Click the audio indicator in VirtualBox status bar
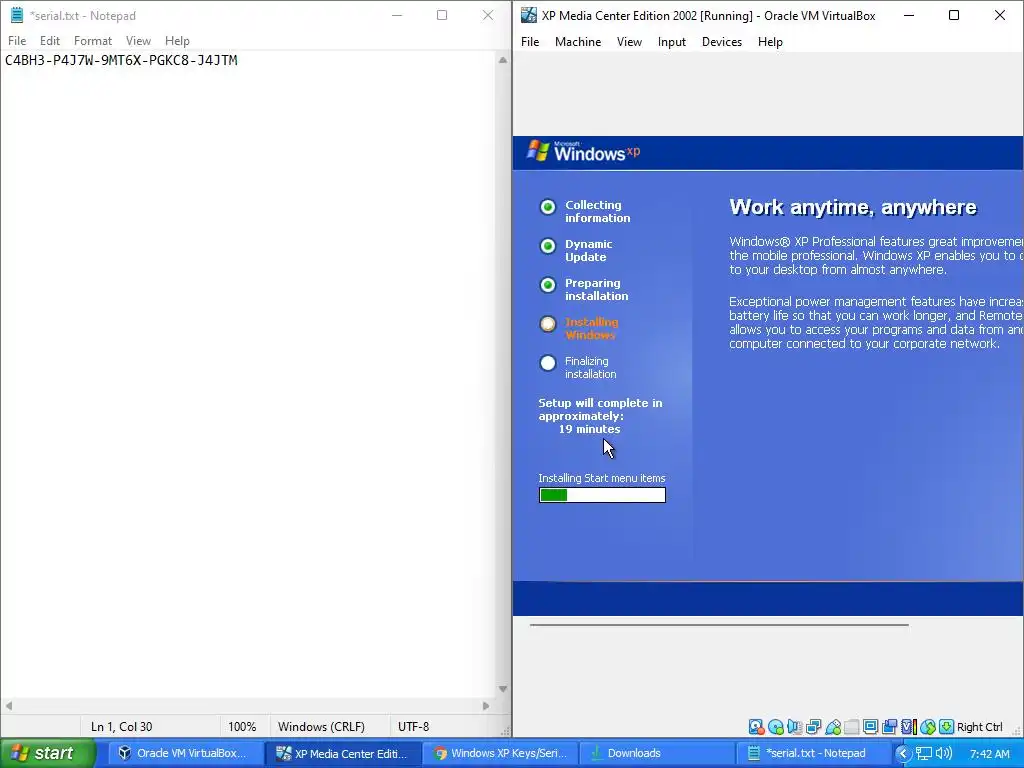 click(795, 727)
